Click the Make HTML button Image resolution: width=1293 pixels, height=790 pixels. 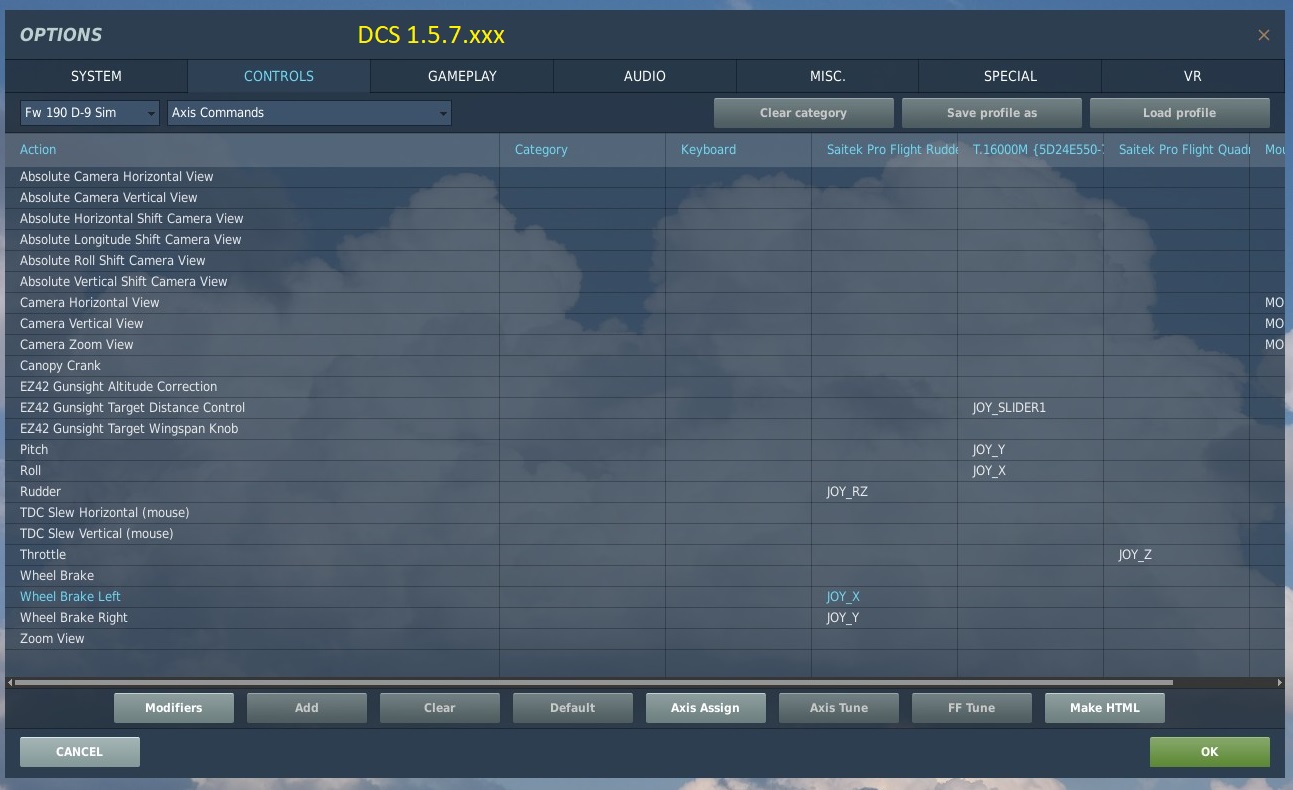coord(1104,708)
